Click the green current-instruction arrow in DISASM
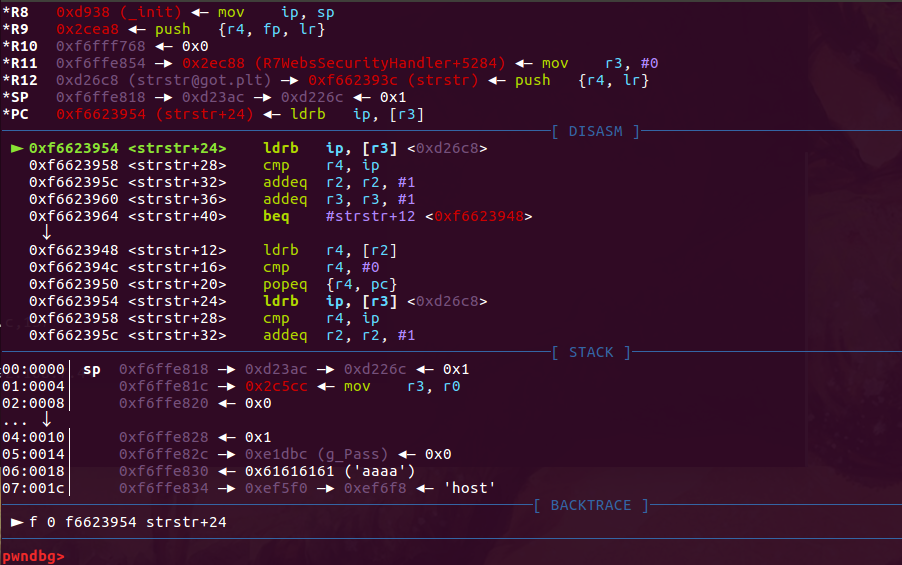Image resolution: width=902 pixels, height=565 pixels. pos(17,148)
